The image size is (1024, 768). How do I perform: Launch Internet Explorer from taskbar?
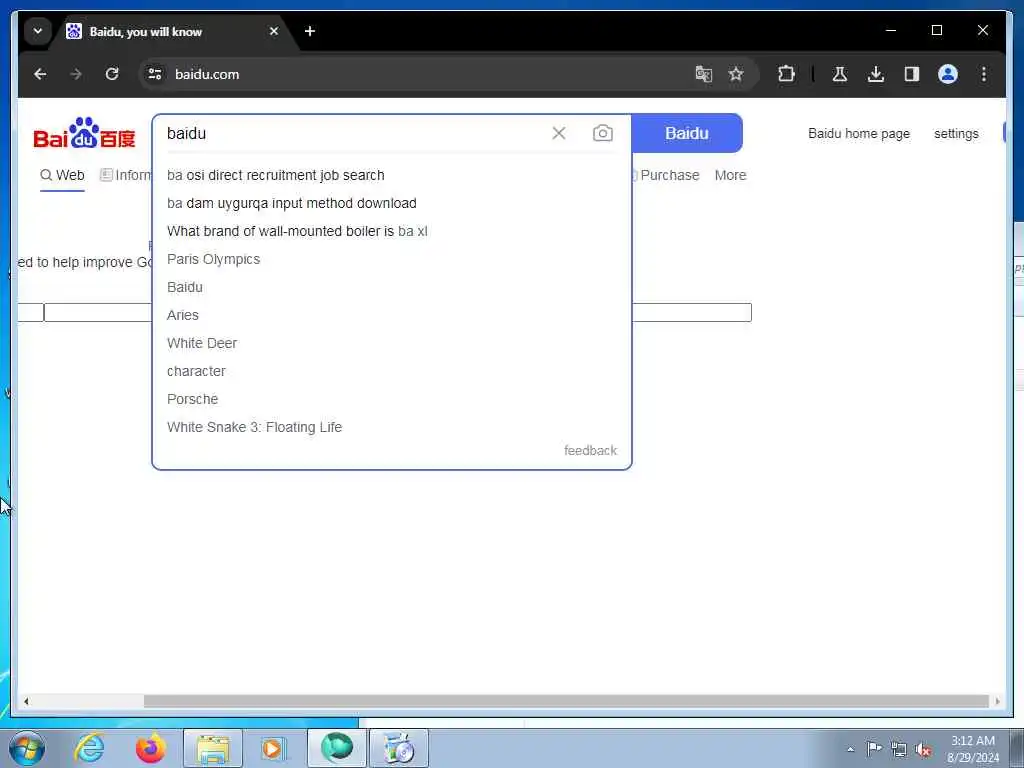(89, 748)
